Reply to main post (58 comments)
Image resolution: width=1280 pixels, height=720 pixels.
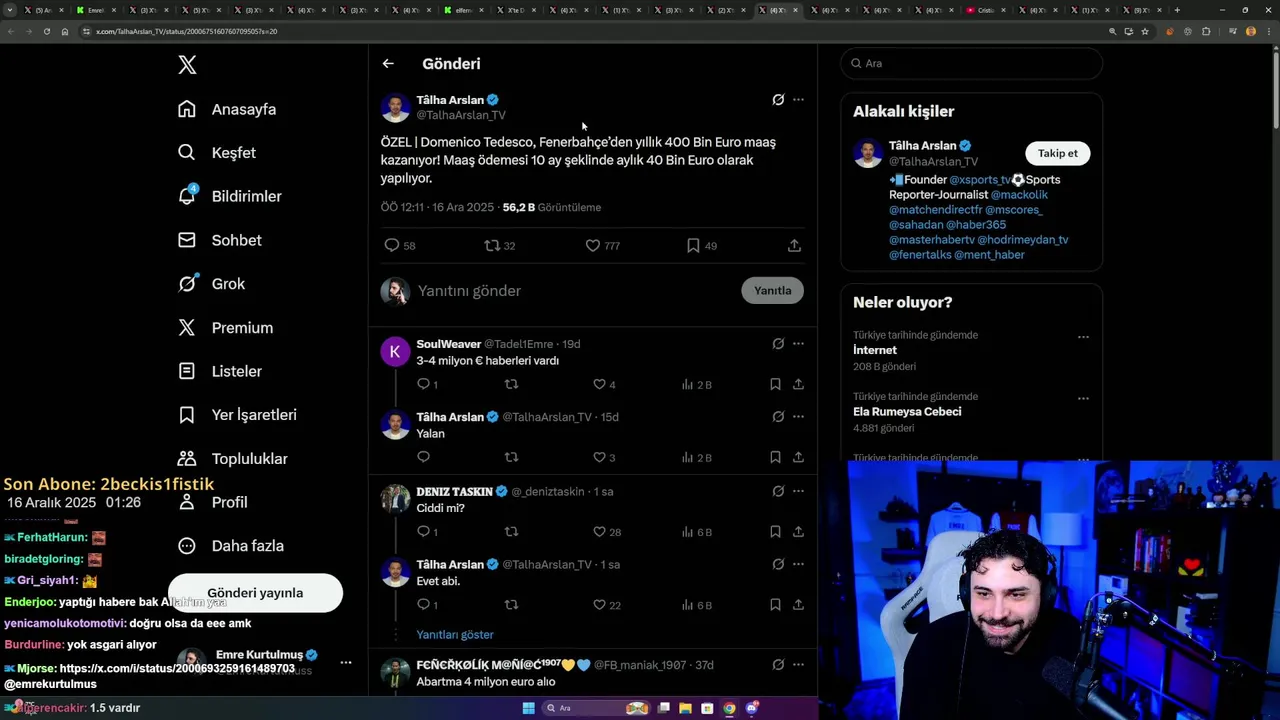point(399,245)
